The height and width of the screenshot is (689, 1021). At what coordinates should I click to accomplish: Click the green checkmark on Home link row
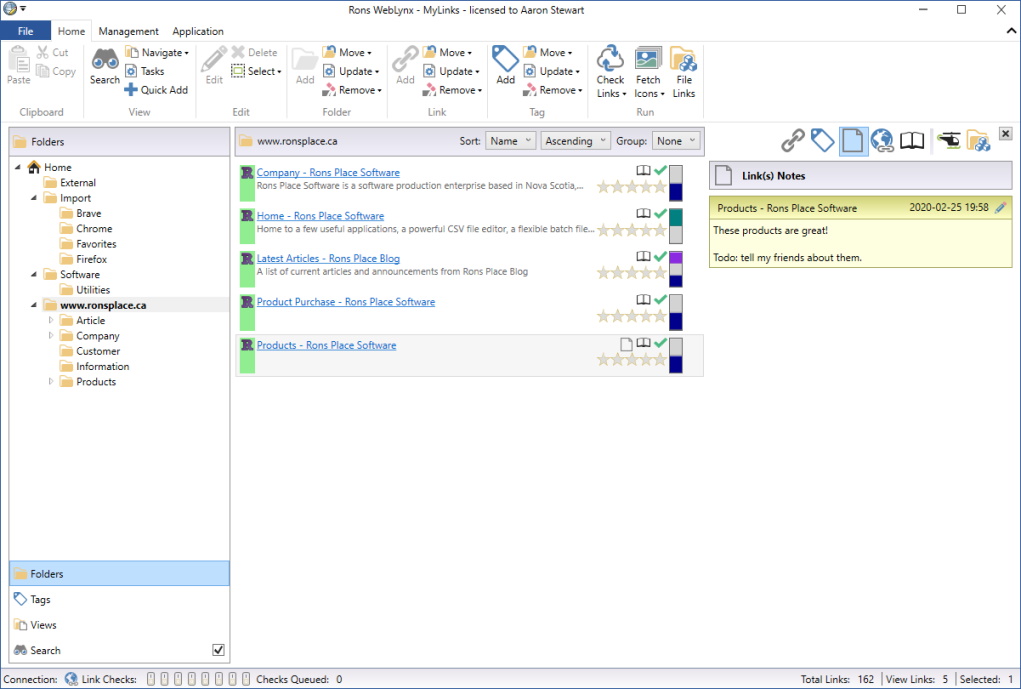click(x=660, y=214)
